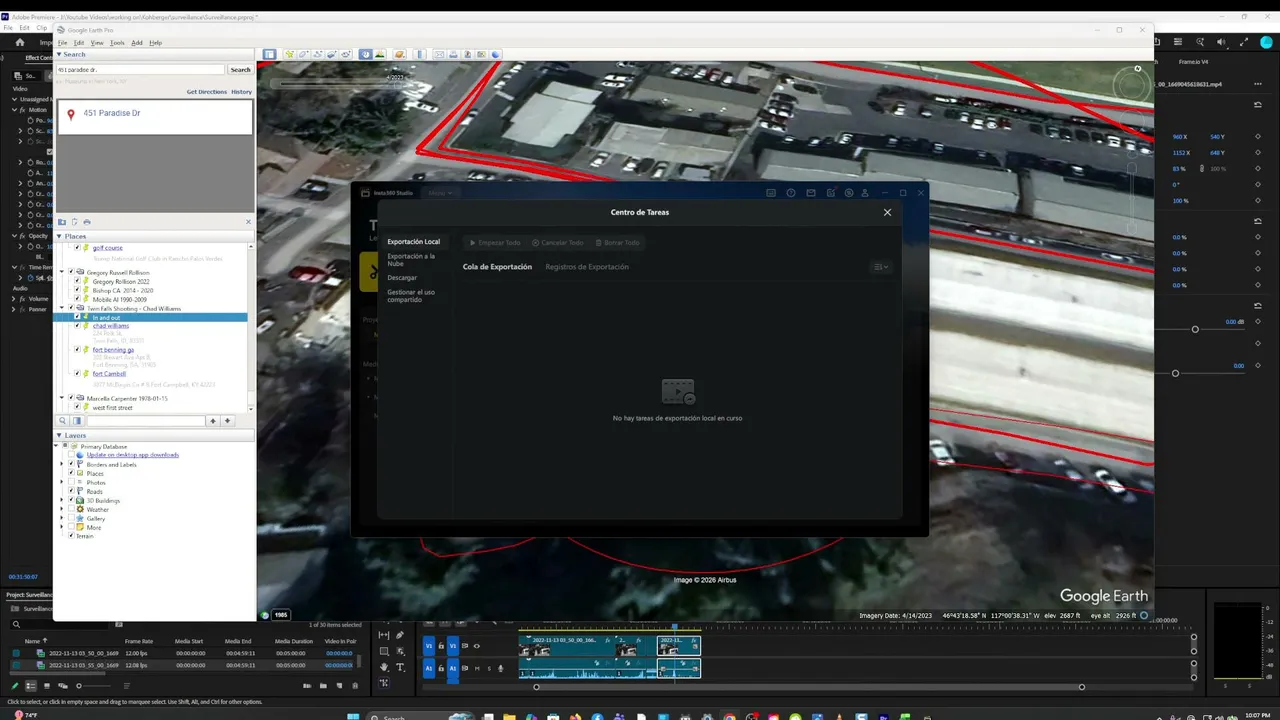Click the Search button
Viewport: 1280px width, 720px height.
(240, 70)
